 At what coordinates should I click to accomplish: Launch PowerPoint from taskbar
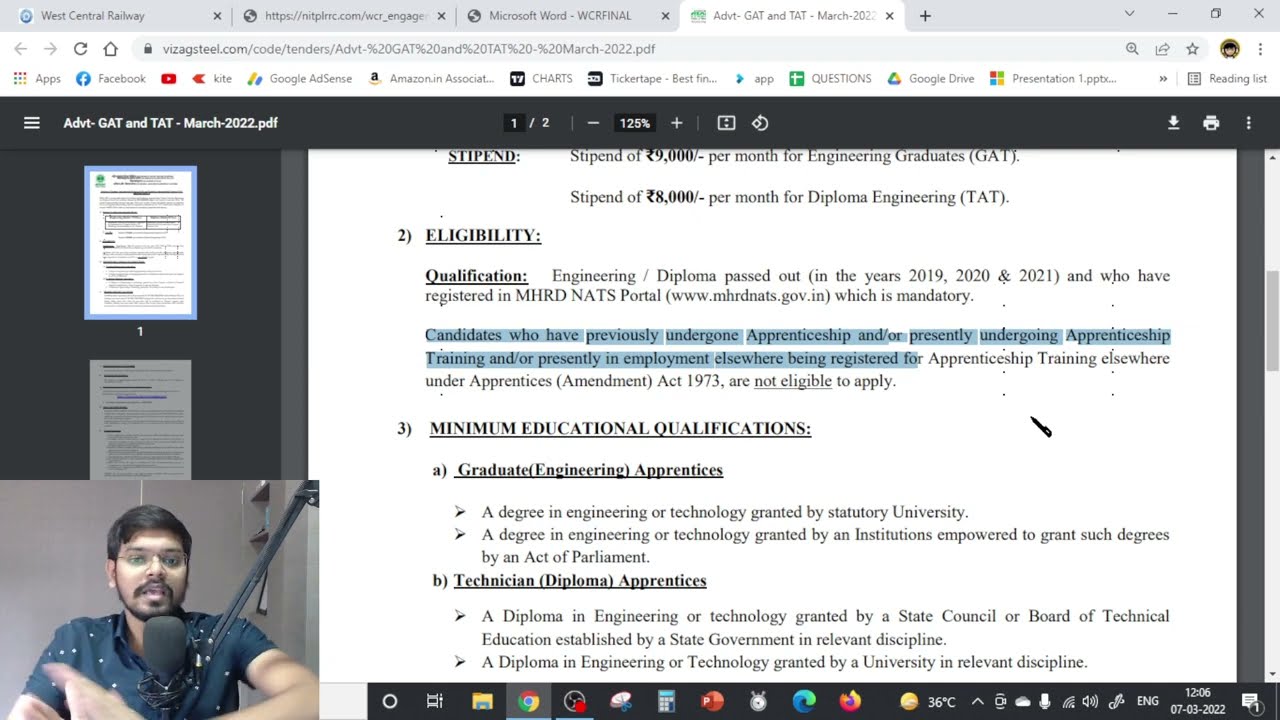point(712,701)
